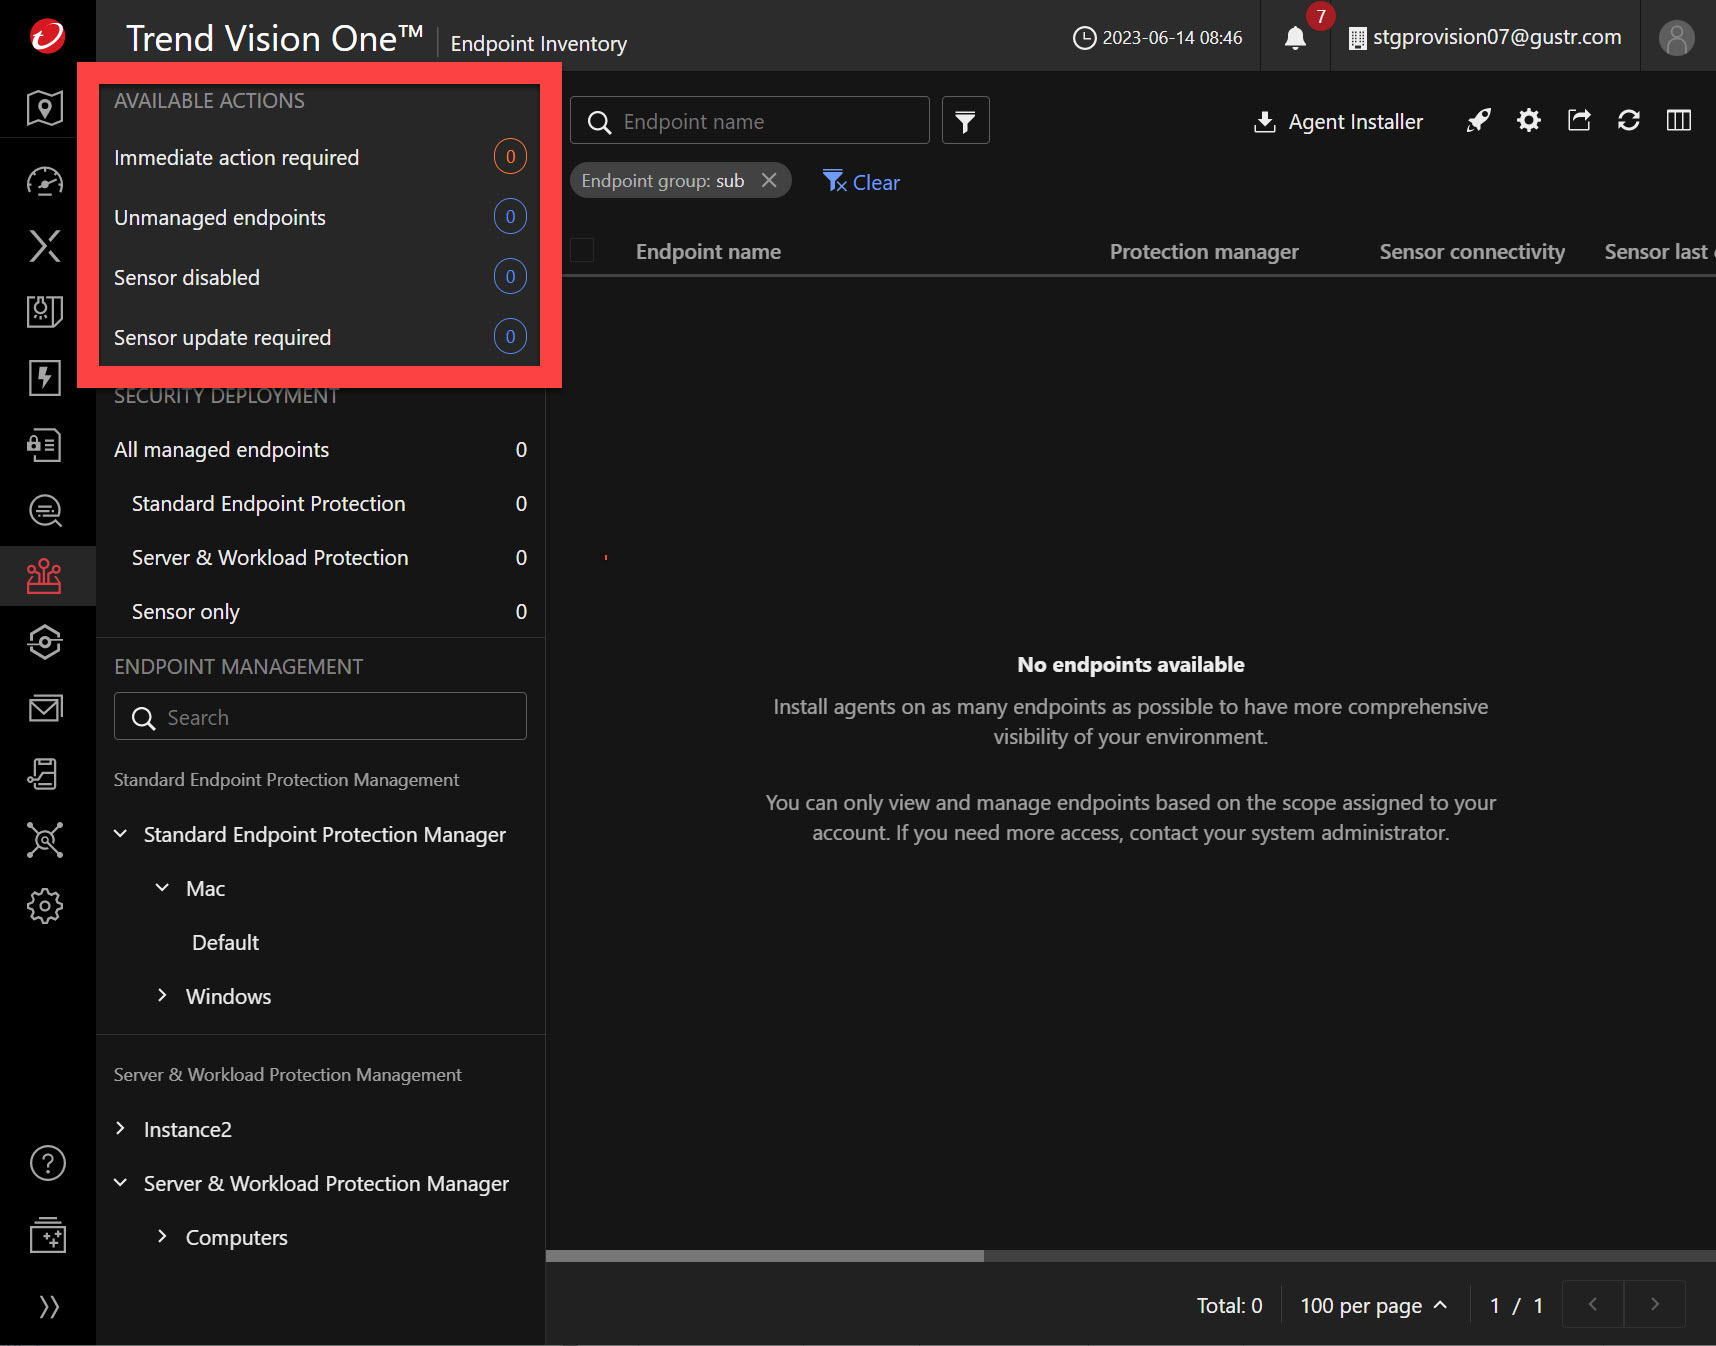This screenshot has width=1716, height=1346.
Task: Expand the Instance2 tree node
Action: click(x=121, y=1129)
